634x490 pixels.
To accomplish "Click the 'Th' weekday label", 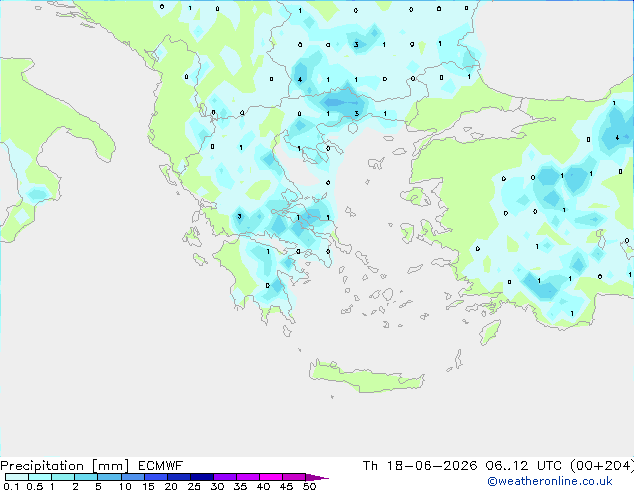I will click(370, 466).
